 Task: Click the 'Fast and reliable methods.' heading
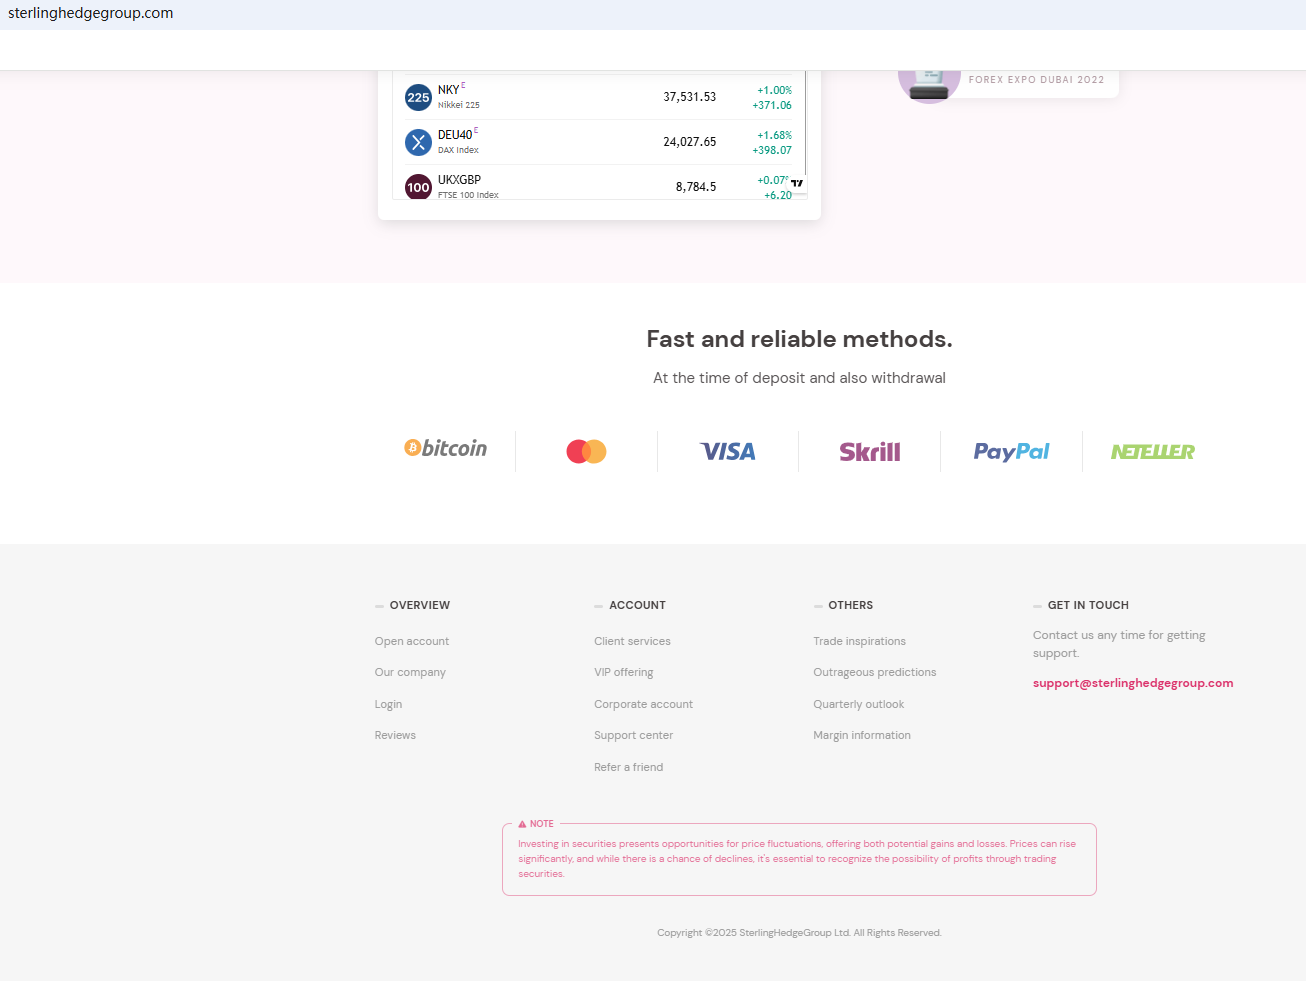point(799,339)
